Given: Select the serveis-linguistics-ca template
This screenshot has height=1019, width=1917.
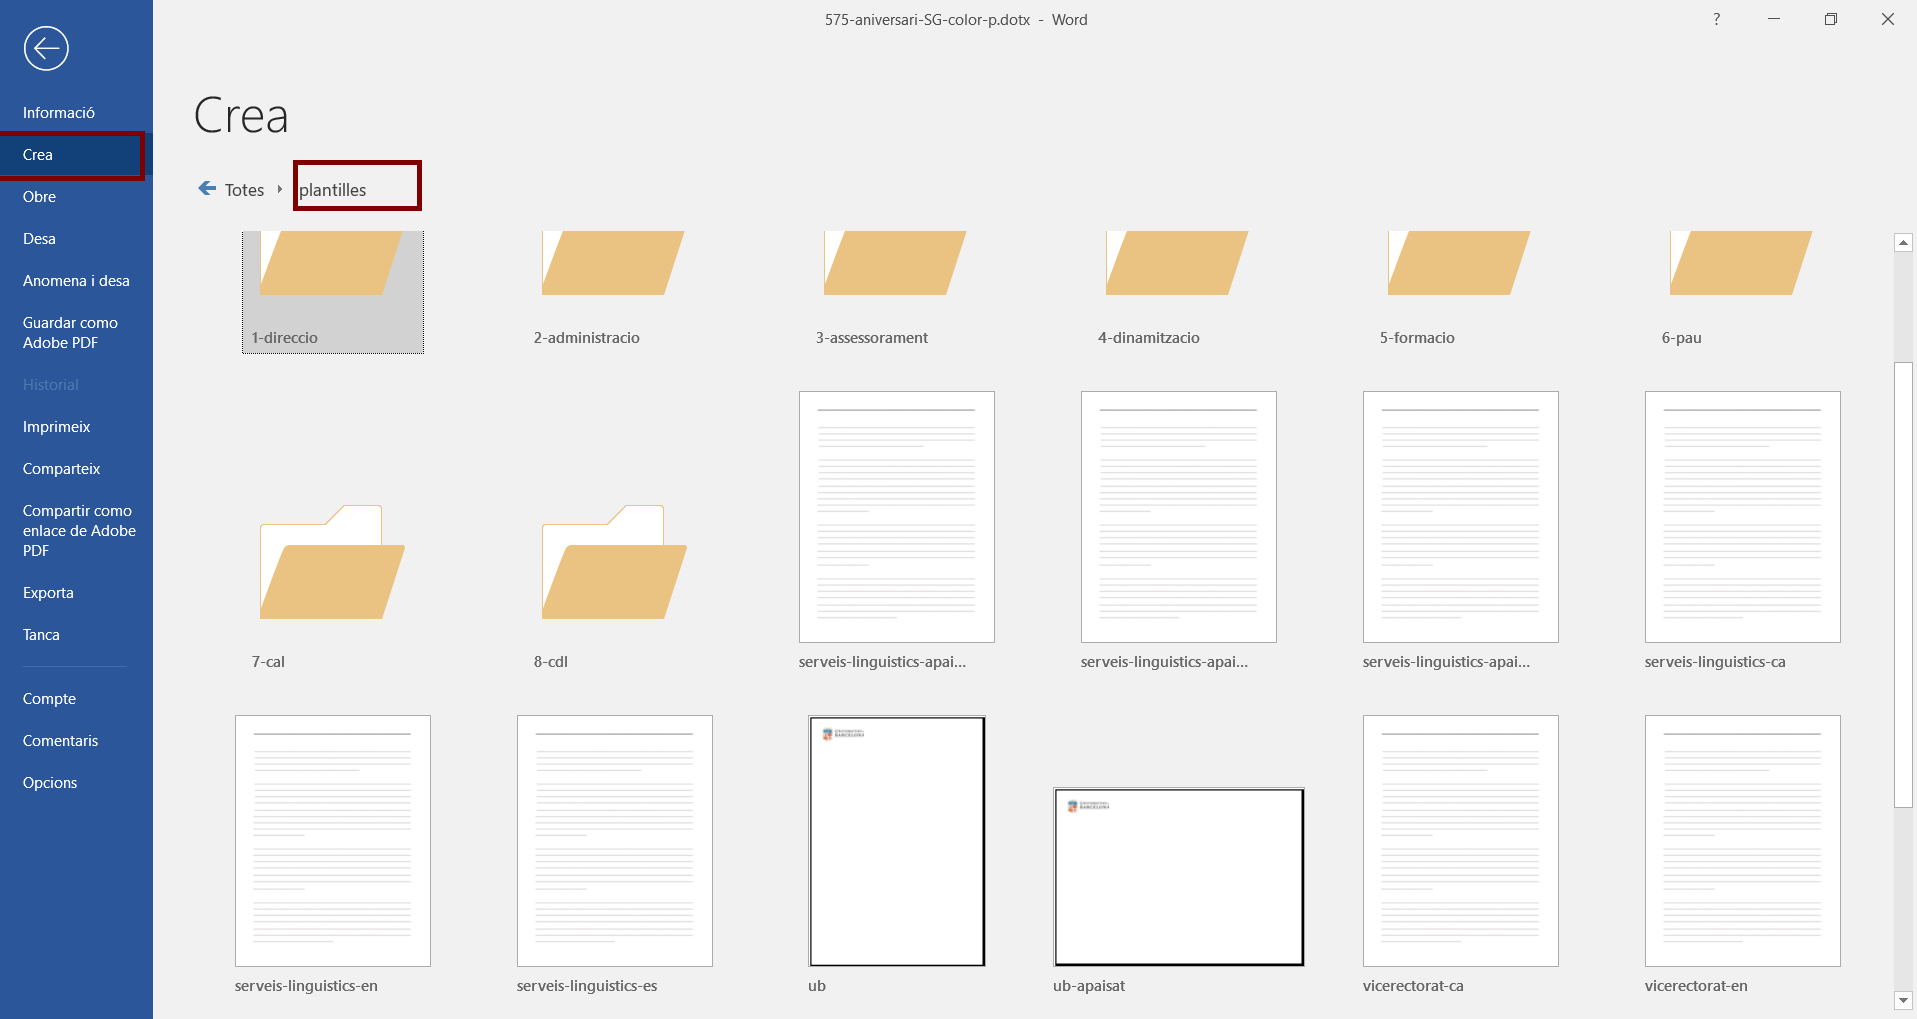Looking at the screenshot, I should pyautogui.click(x=1741, y=517).
